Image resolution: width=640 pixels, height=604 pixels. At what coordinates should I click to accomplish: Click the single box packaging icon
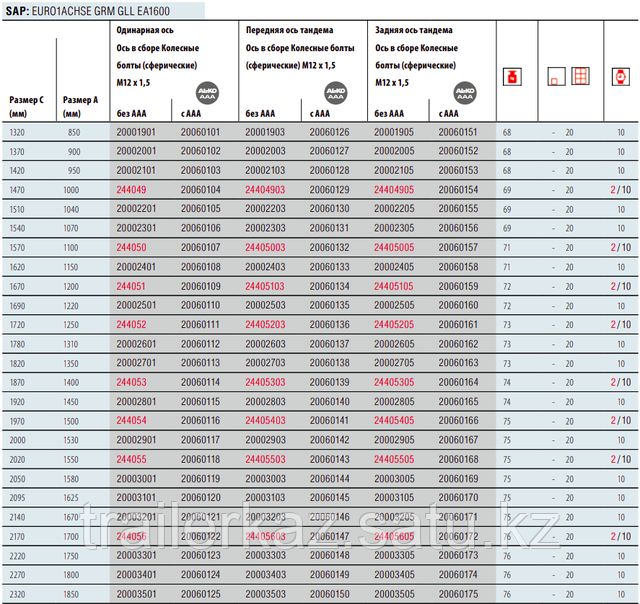click(x=556, y=77)
